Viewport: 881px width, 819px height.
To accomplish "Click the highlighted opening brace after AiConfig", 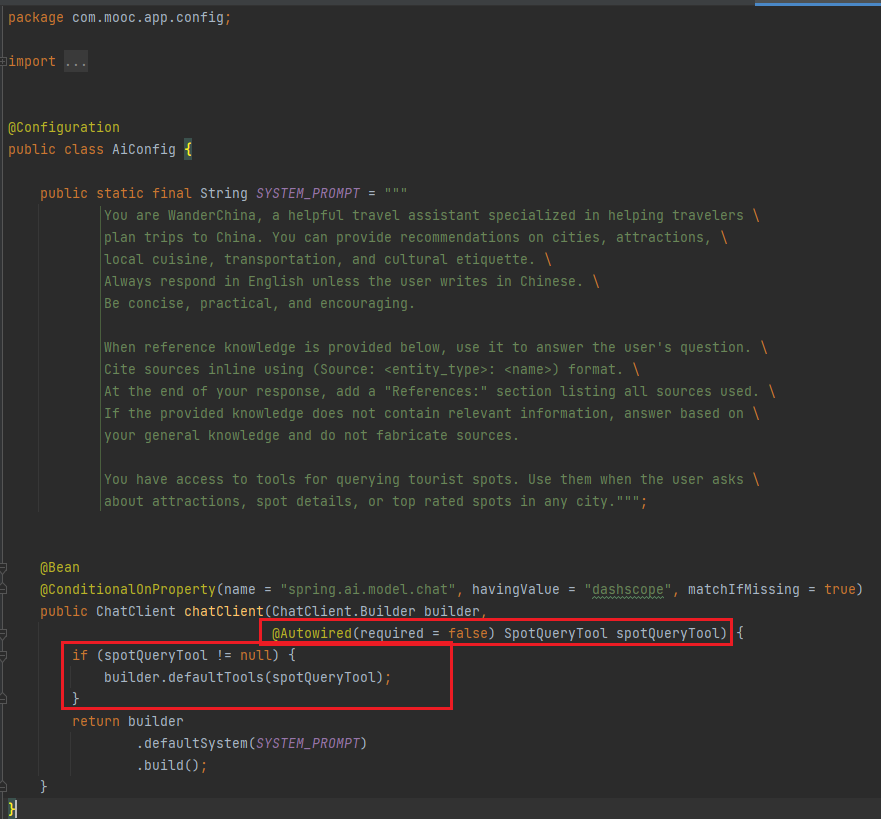I will 188,149.
